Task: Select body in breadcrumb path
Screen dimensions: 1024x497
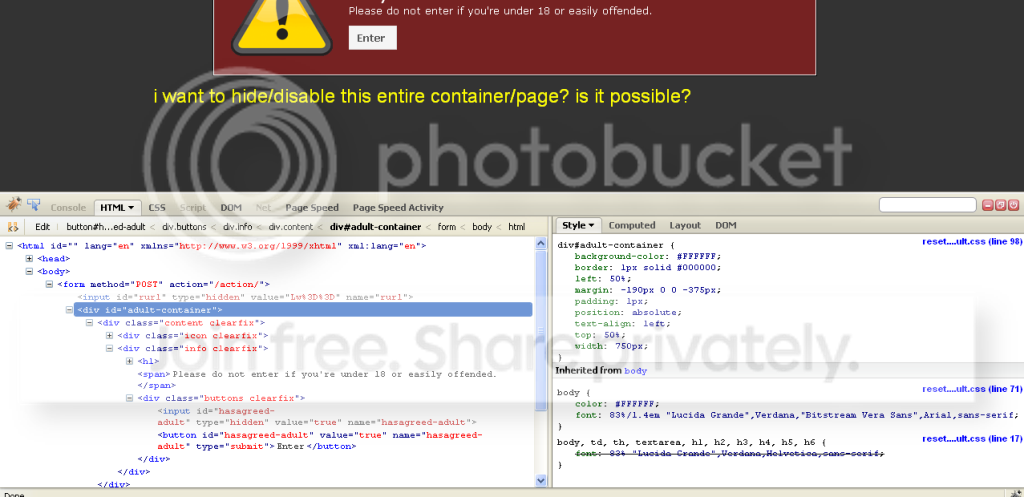Action: (x=482, y=227)
